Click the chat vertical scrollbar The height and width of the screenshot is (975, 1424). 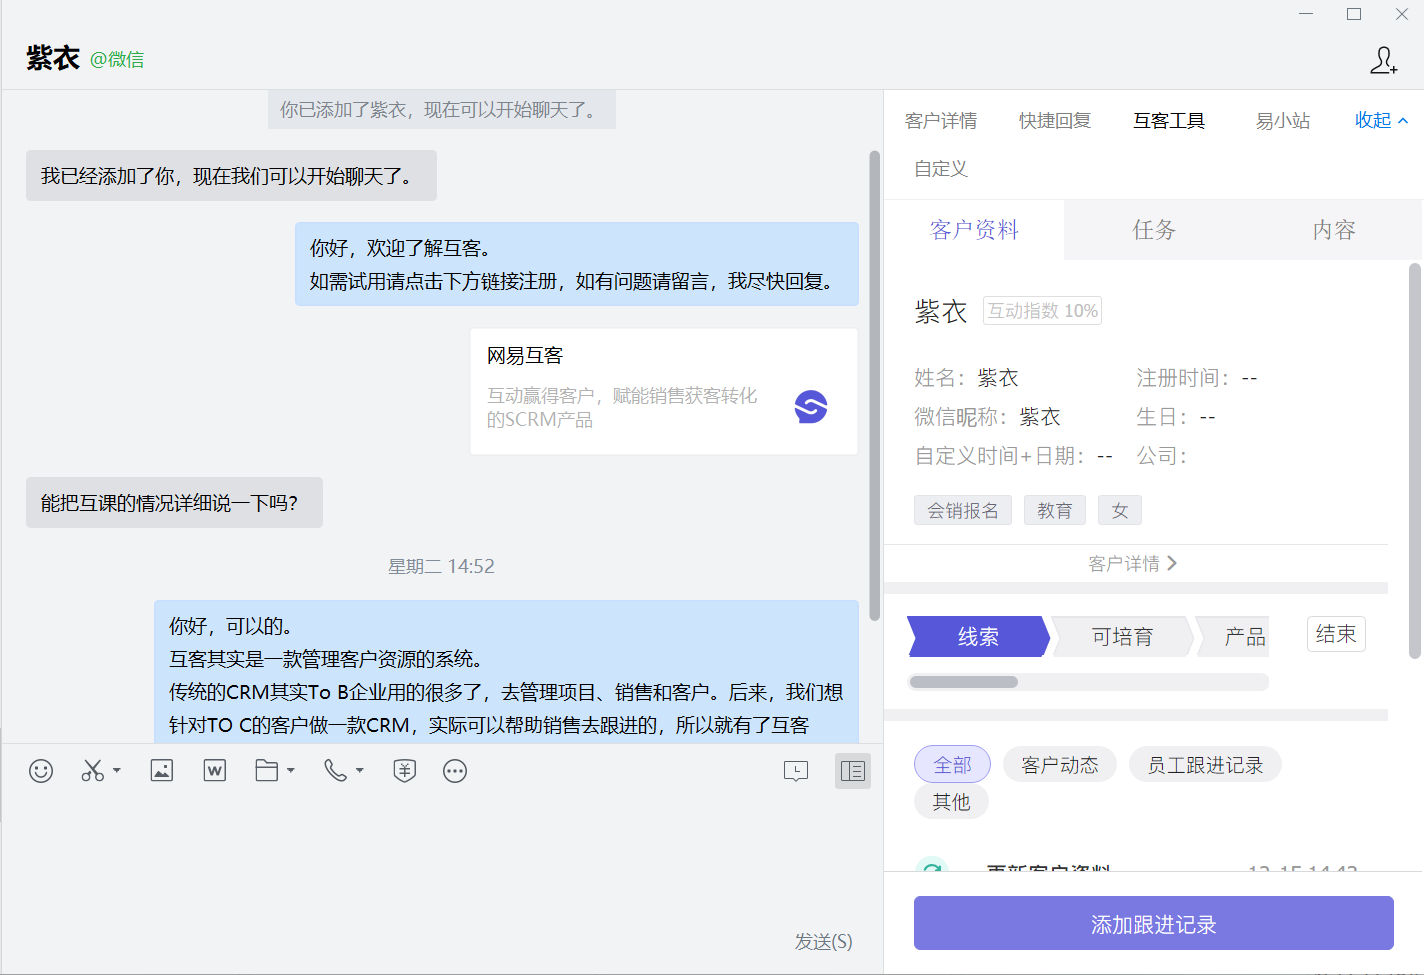[875, 385]
